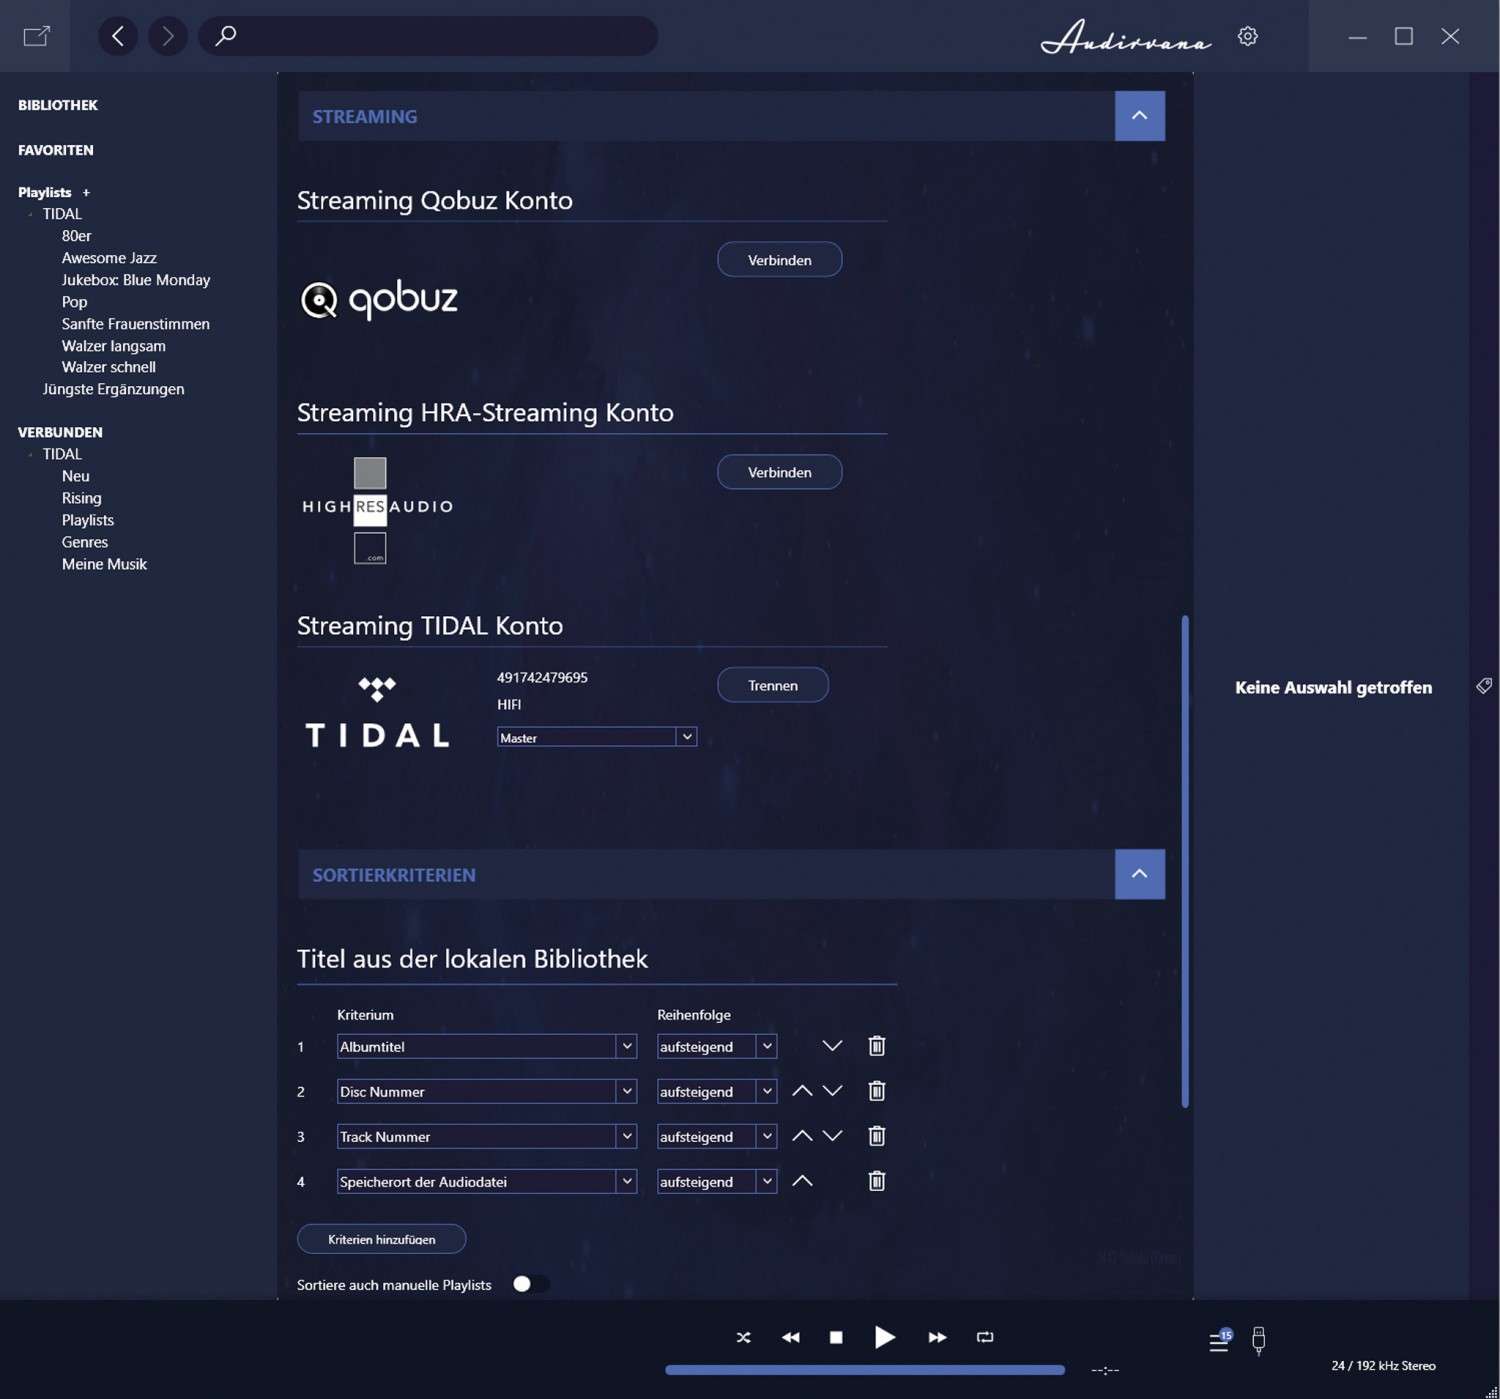The image size is (1500, 1399).
Task: Move Track Nummer criterion up
Action: [x=802, y=1136]
